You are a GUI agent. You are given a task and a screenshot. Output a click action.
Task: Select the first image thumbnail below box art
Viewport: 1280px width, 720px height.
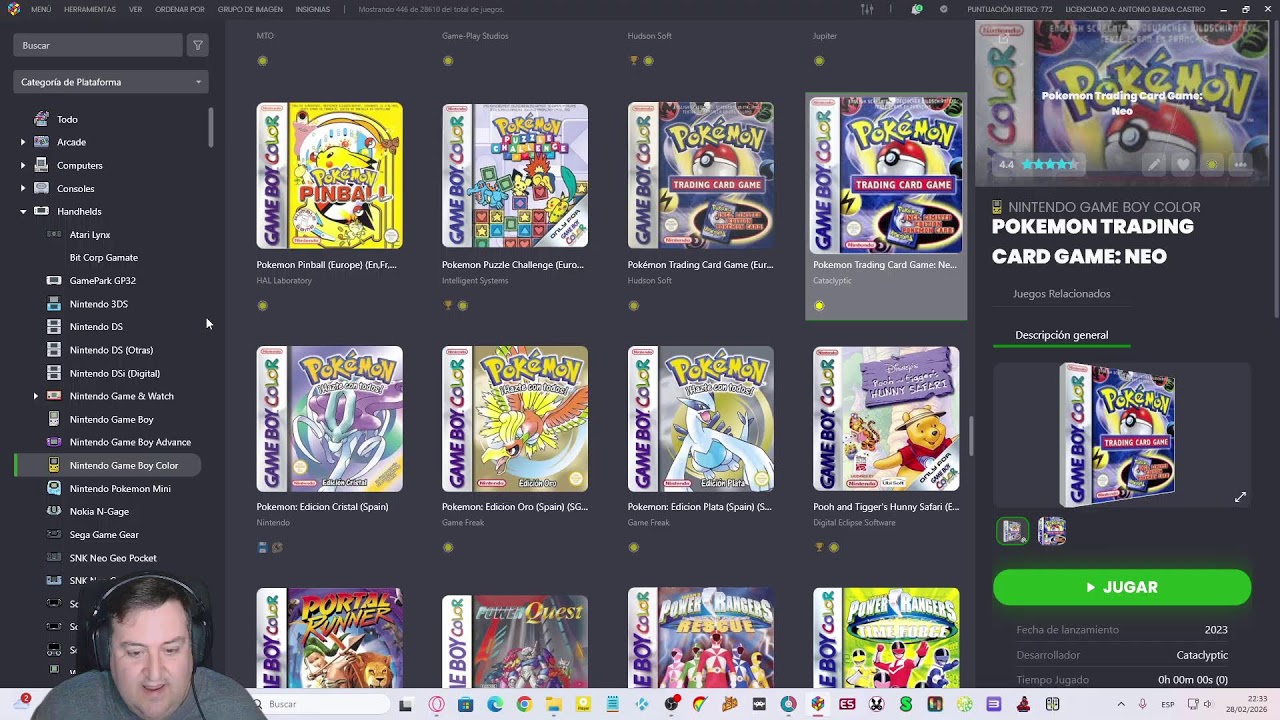click(1012, 531)
